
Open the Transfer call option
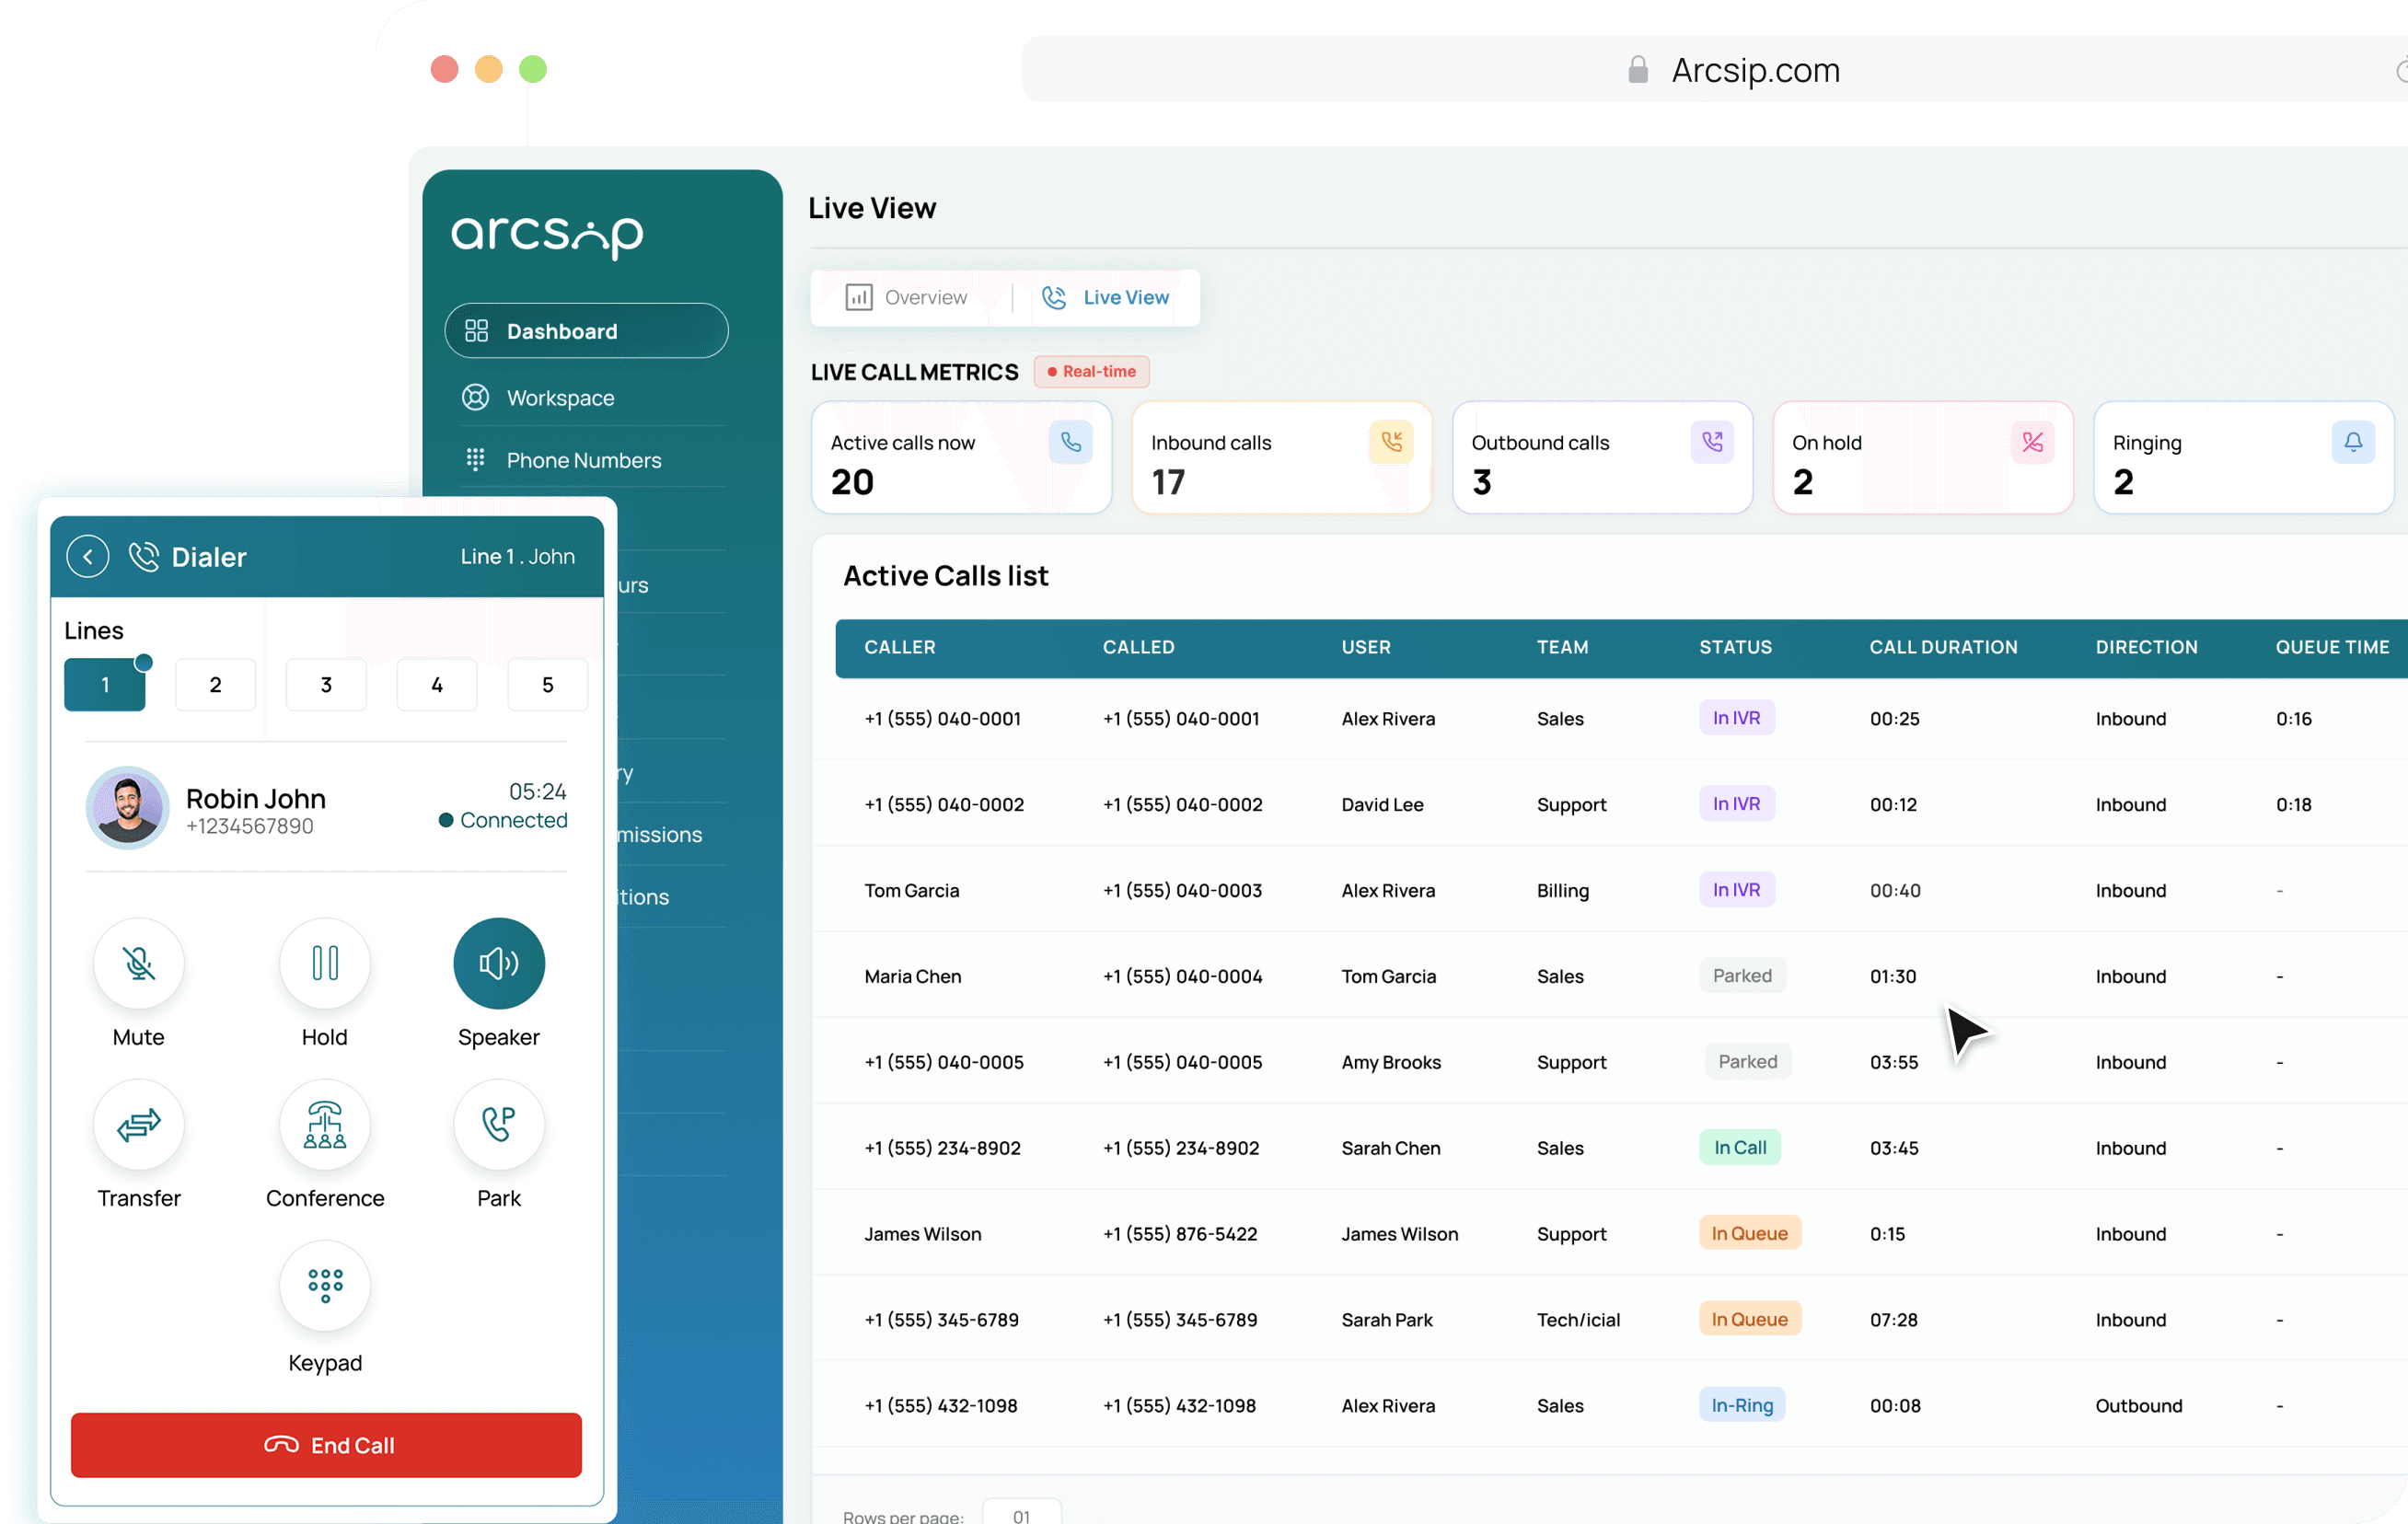coord(139,1124)
